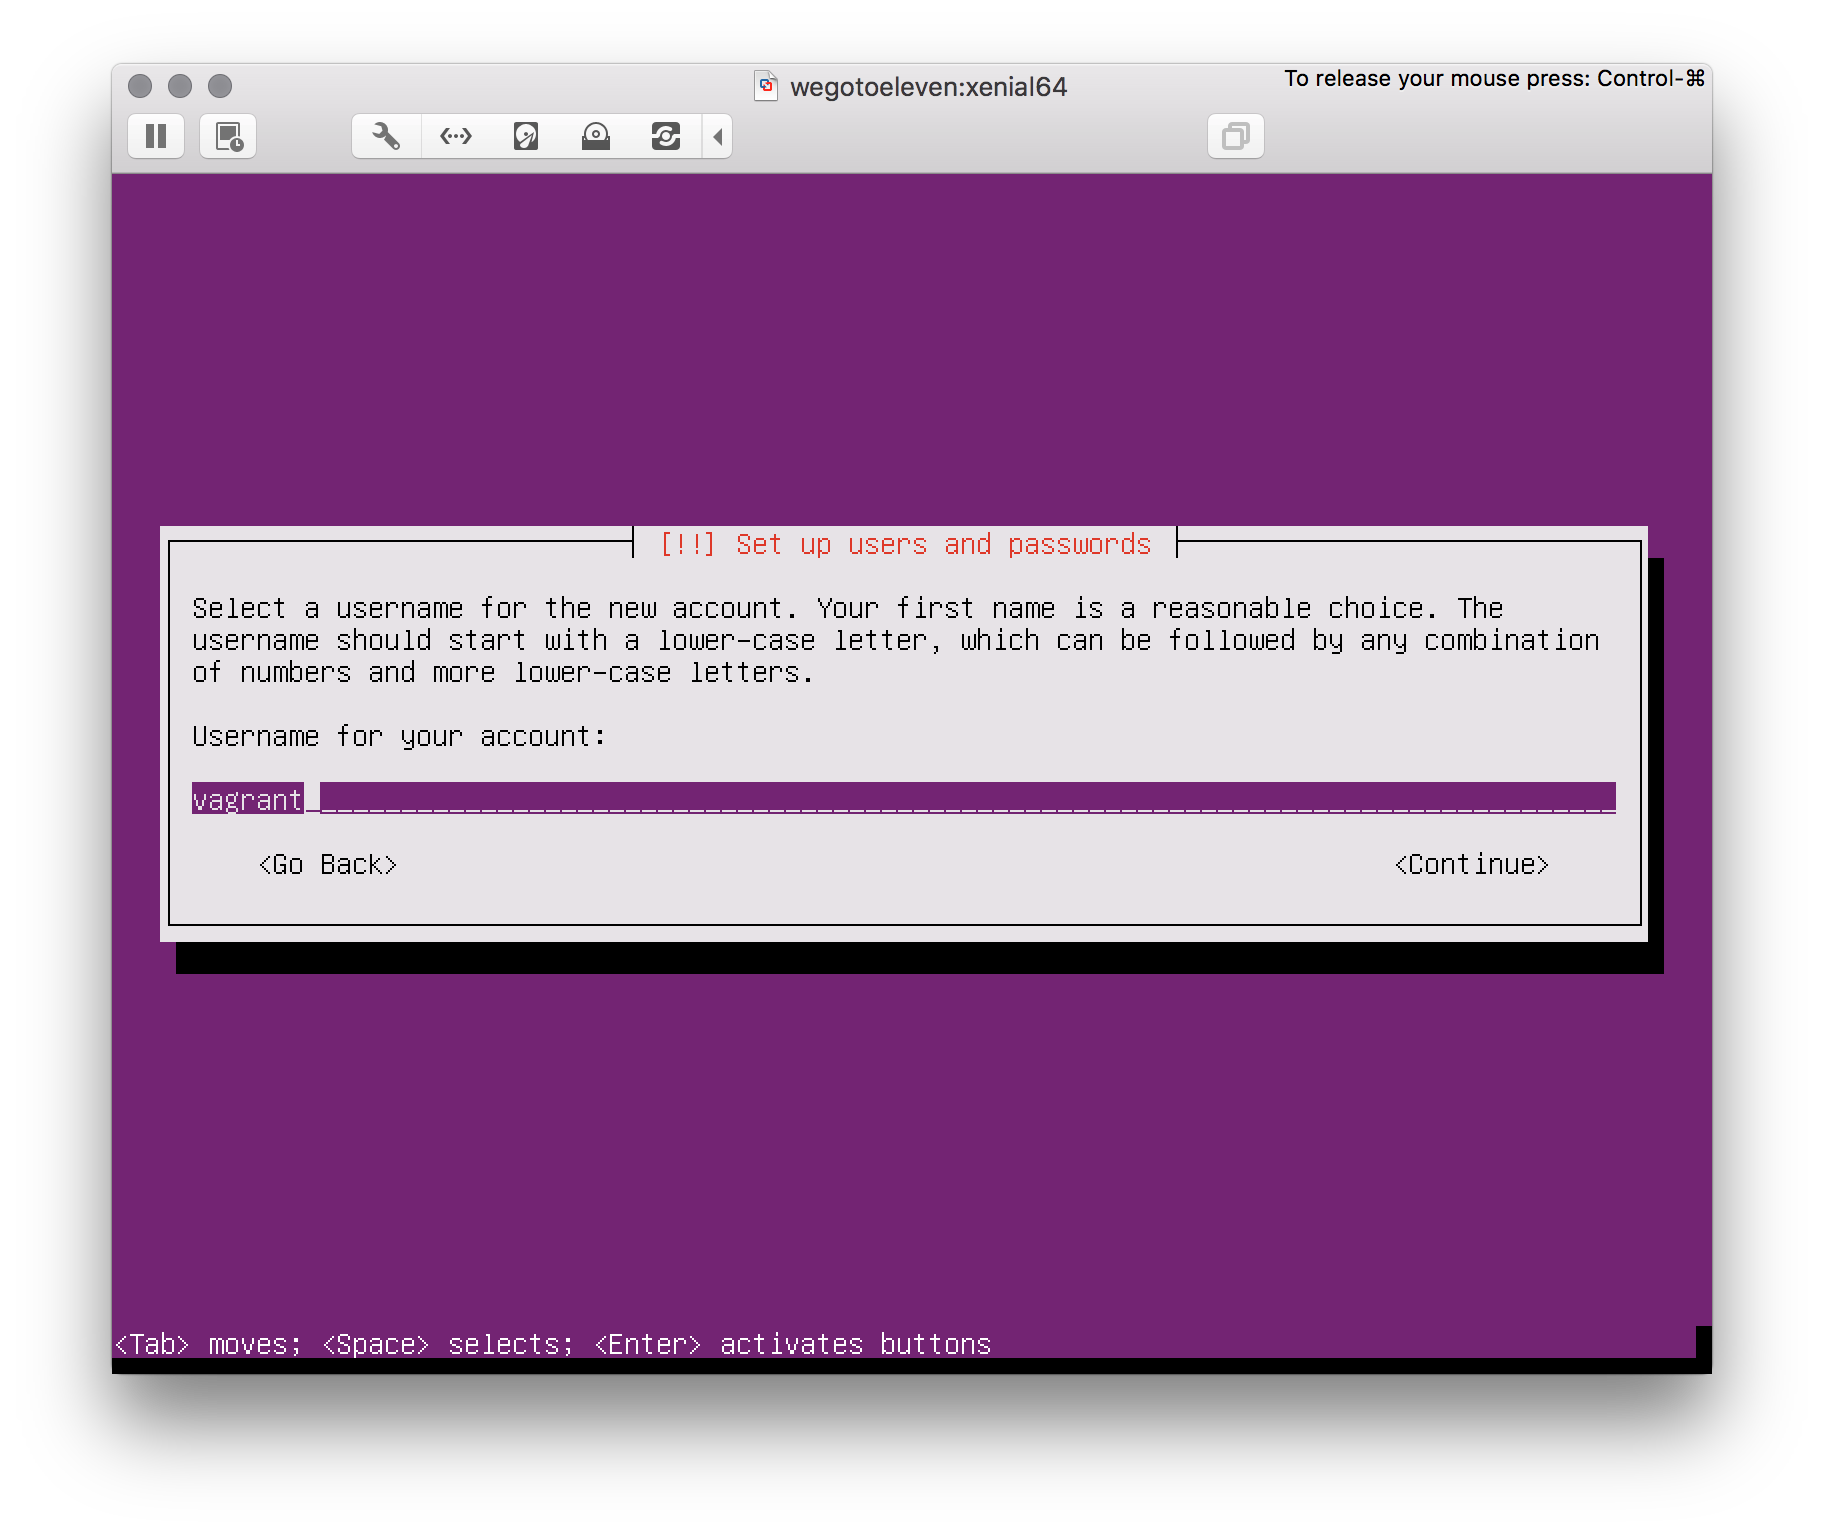Open CD/DVD drive device icon
The width and height of the screenshot is (1824, 1534).
coord(596,136)
